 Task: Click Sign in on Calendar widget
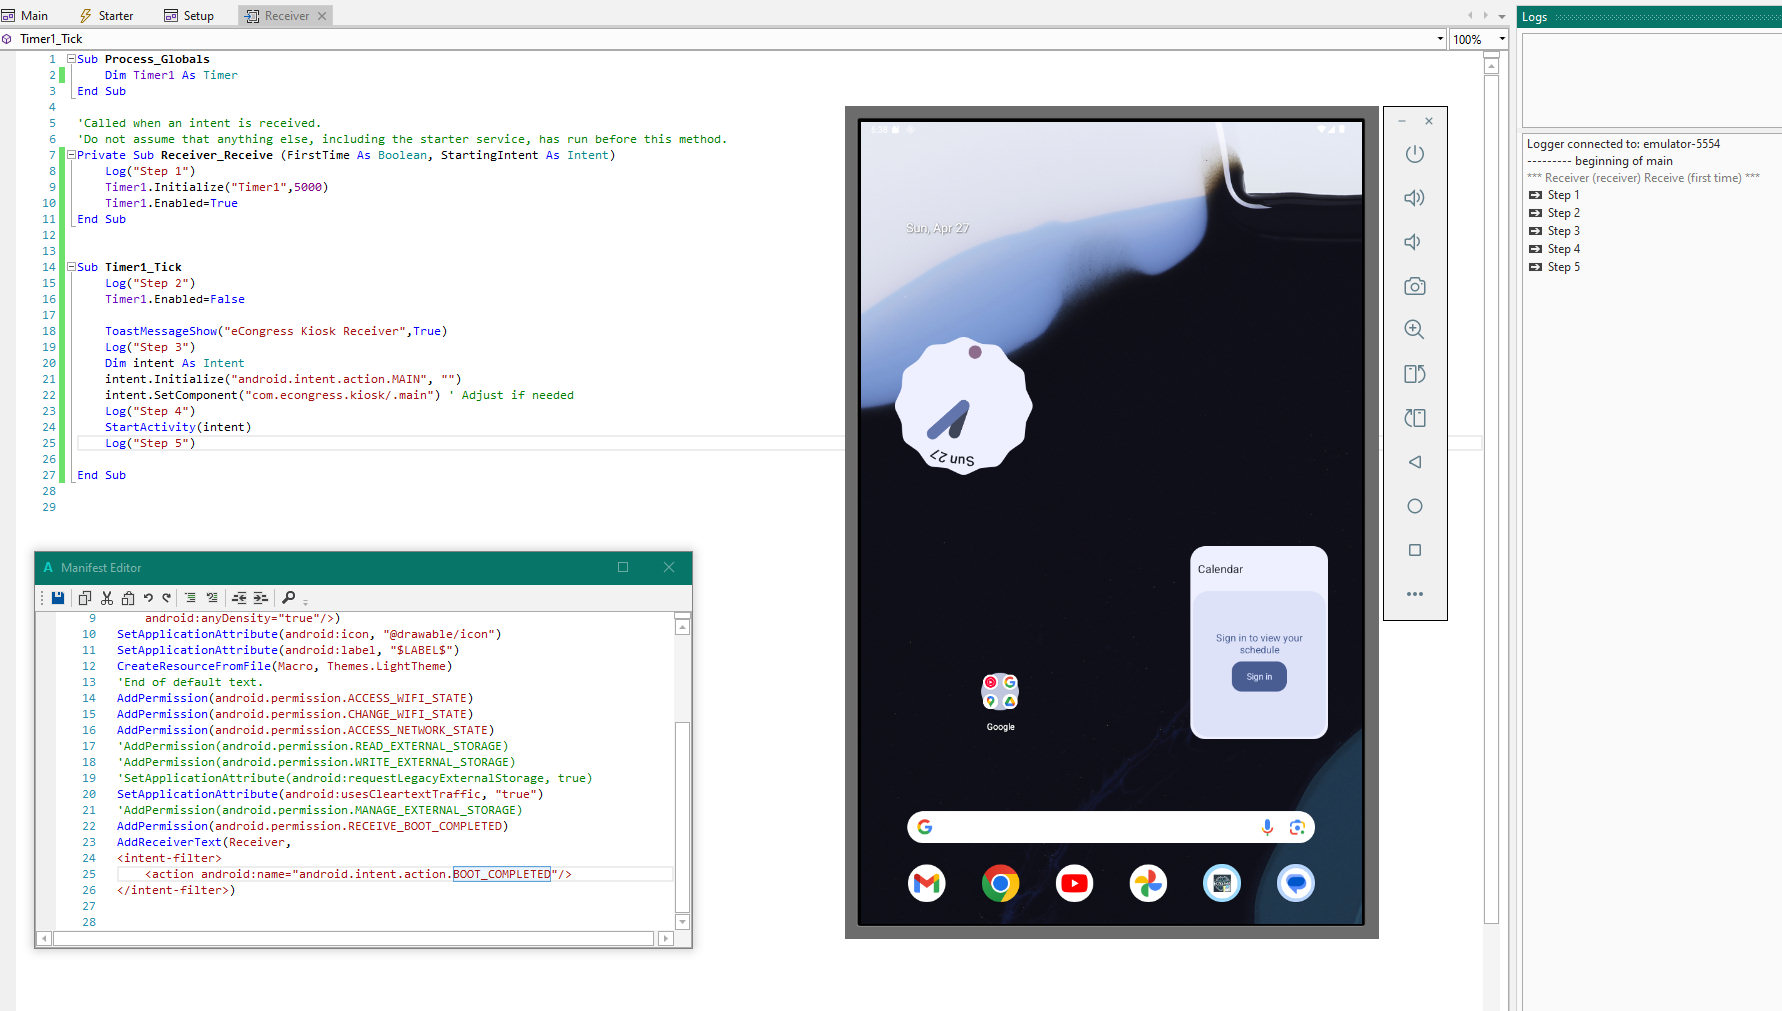[1259, 677]
